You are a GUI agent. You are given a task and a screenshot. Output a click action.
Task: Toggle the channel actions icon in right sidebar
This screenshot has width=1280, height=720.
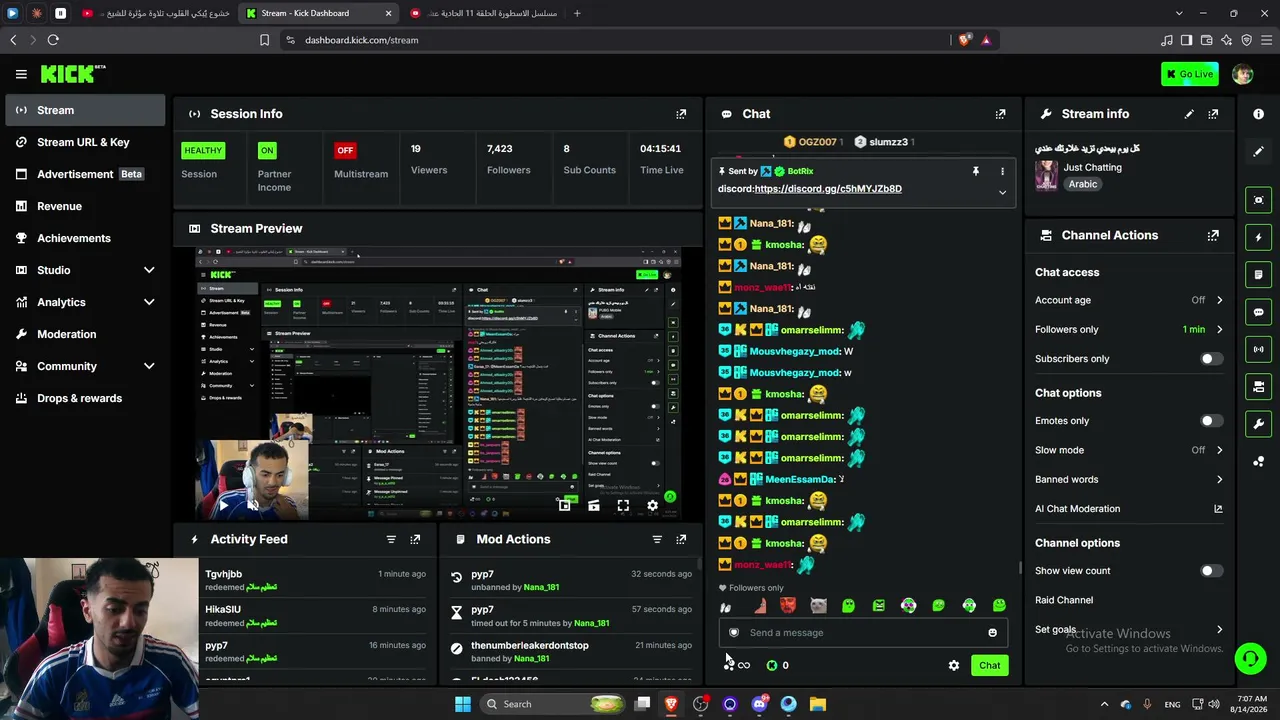click(x=1259, y=386)
